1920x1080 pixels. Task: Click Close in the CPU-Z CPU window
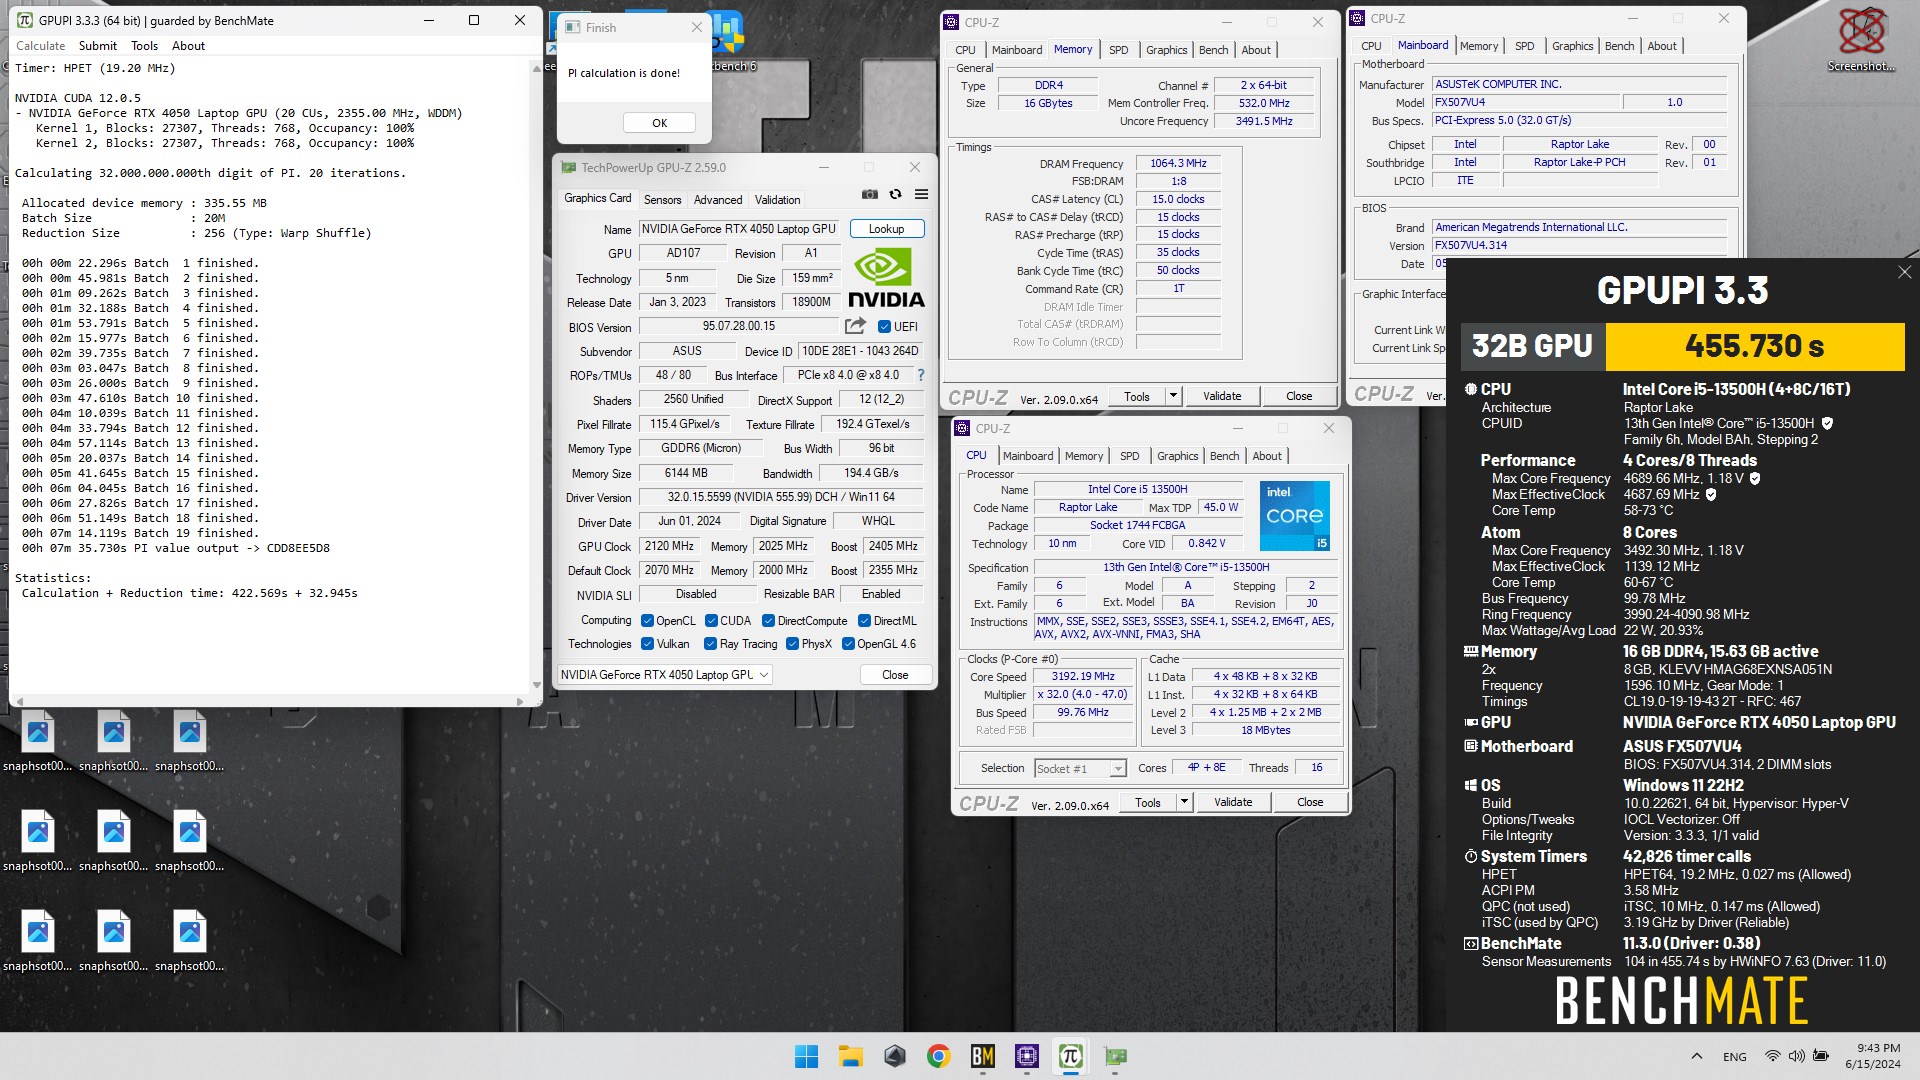(1310, 802)
